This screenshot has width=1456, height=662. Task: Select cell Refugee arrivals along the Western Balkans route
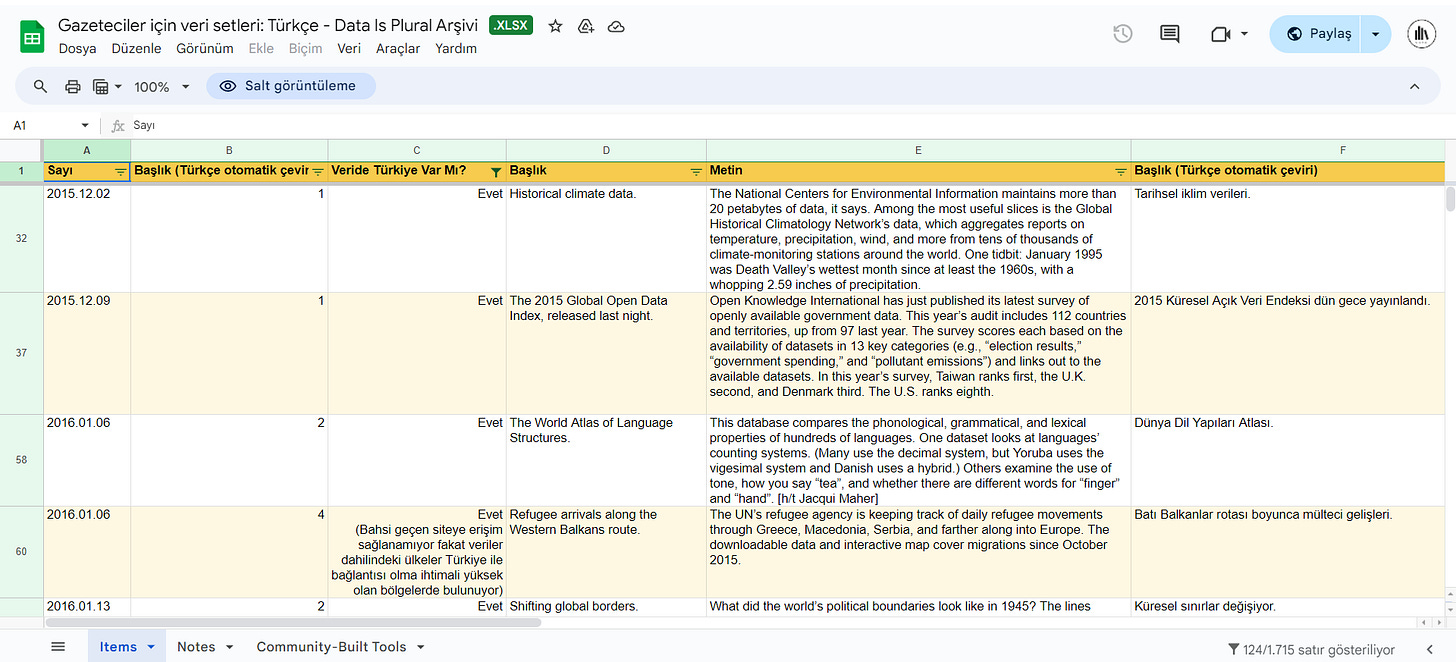(x=606, y=552)
